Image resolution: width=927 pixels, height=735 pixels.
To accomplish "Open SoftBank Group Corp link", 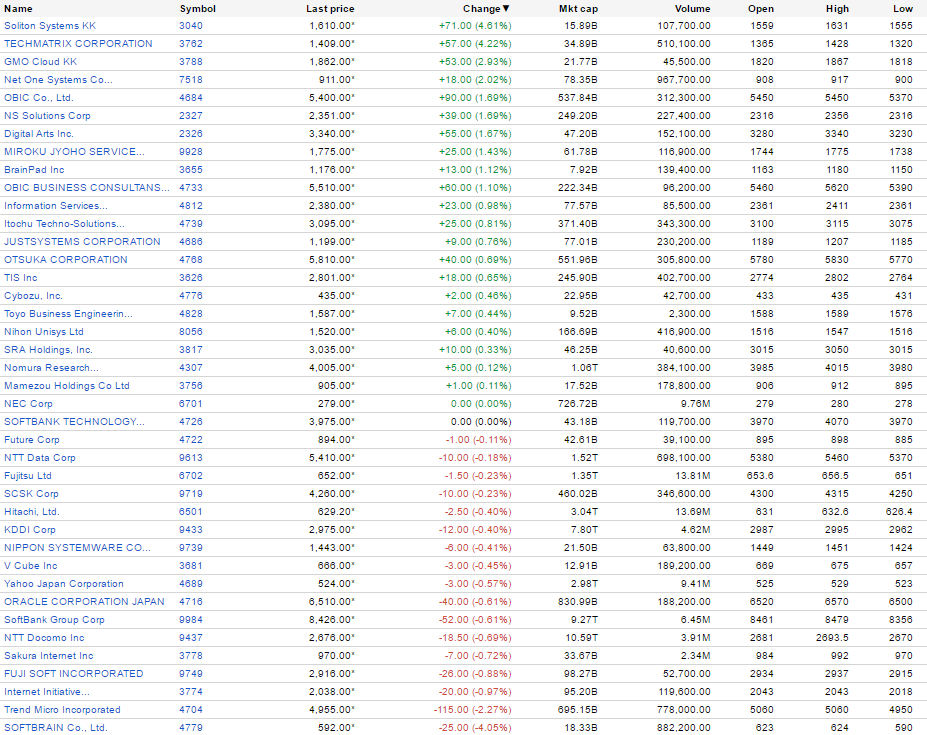I will point(54,620).
